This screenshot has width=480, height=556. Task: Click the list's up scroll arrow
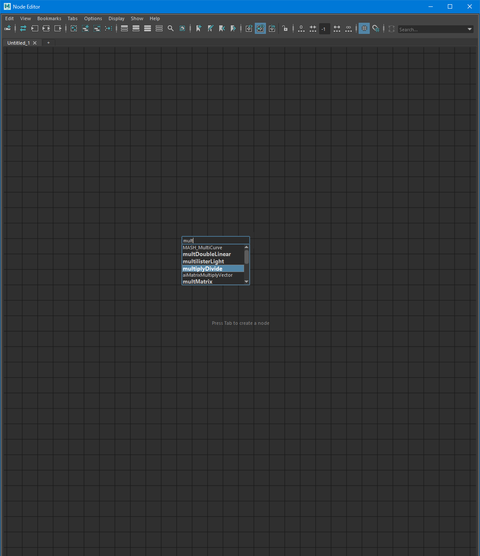pos(246,248)
